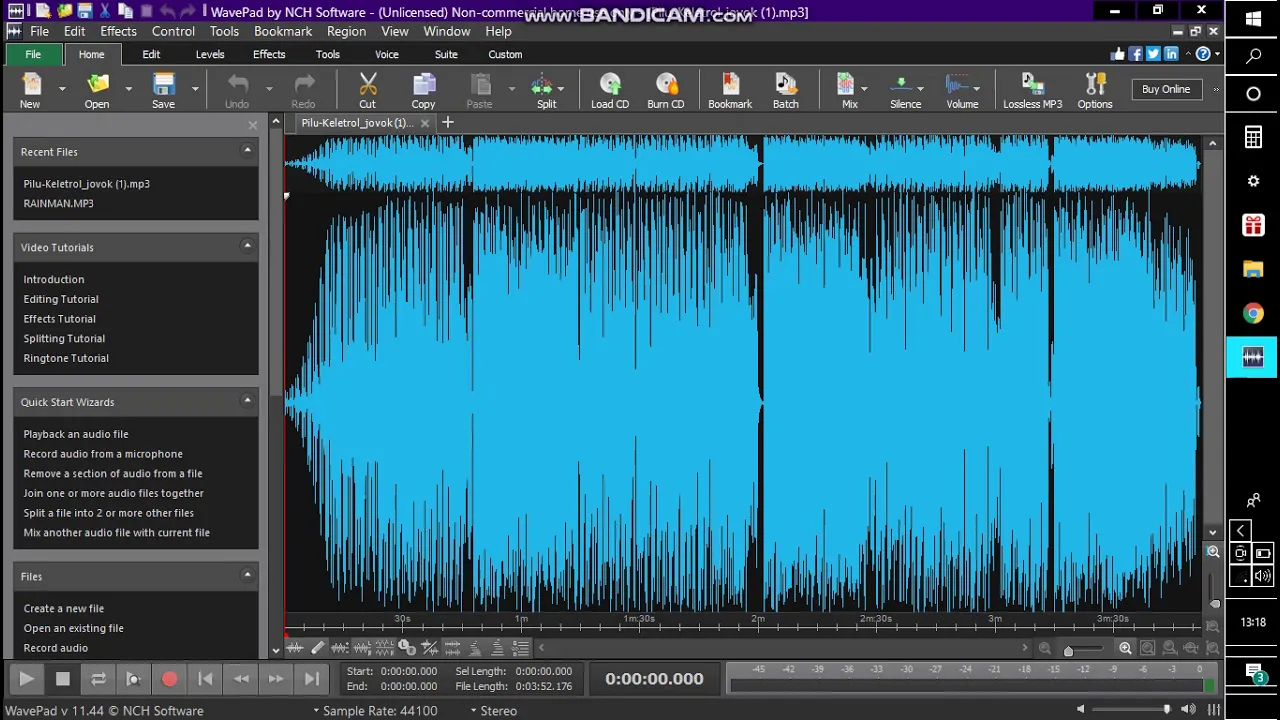Click the LinkedIn share icon
The image size is (1280, 720).
coord(1170,54)
